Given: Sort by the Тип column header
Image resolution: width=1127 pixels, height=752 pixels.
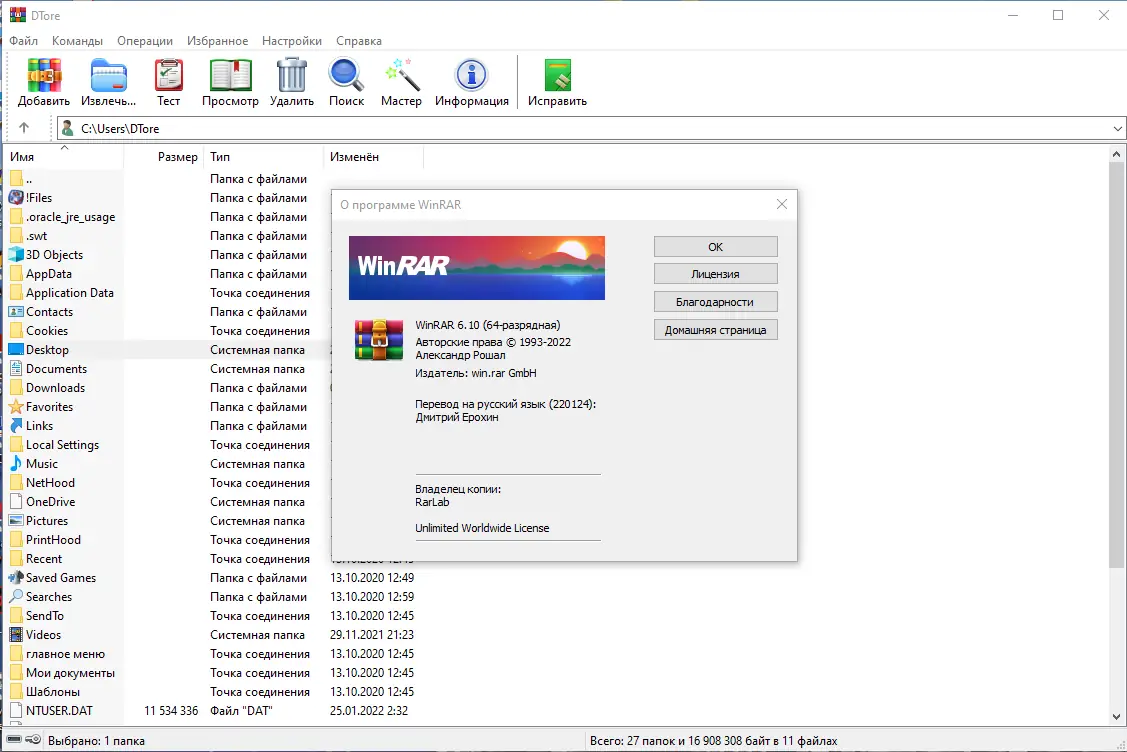Looking at the screenshot, I should click(x=264, y=157).
